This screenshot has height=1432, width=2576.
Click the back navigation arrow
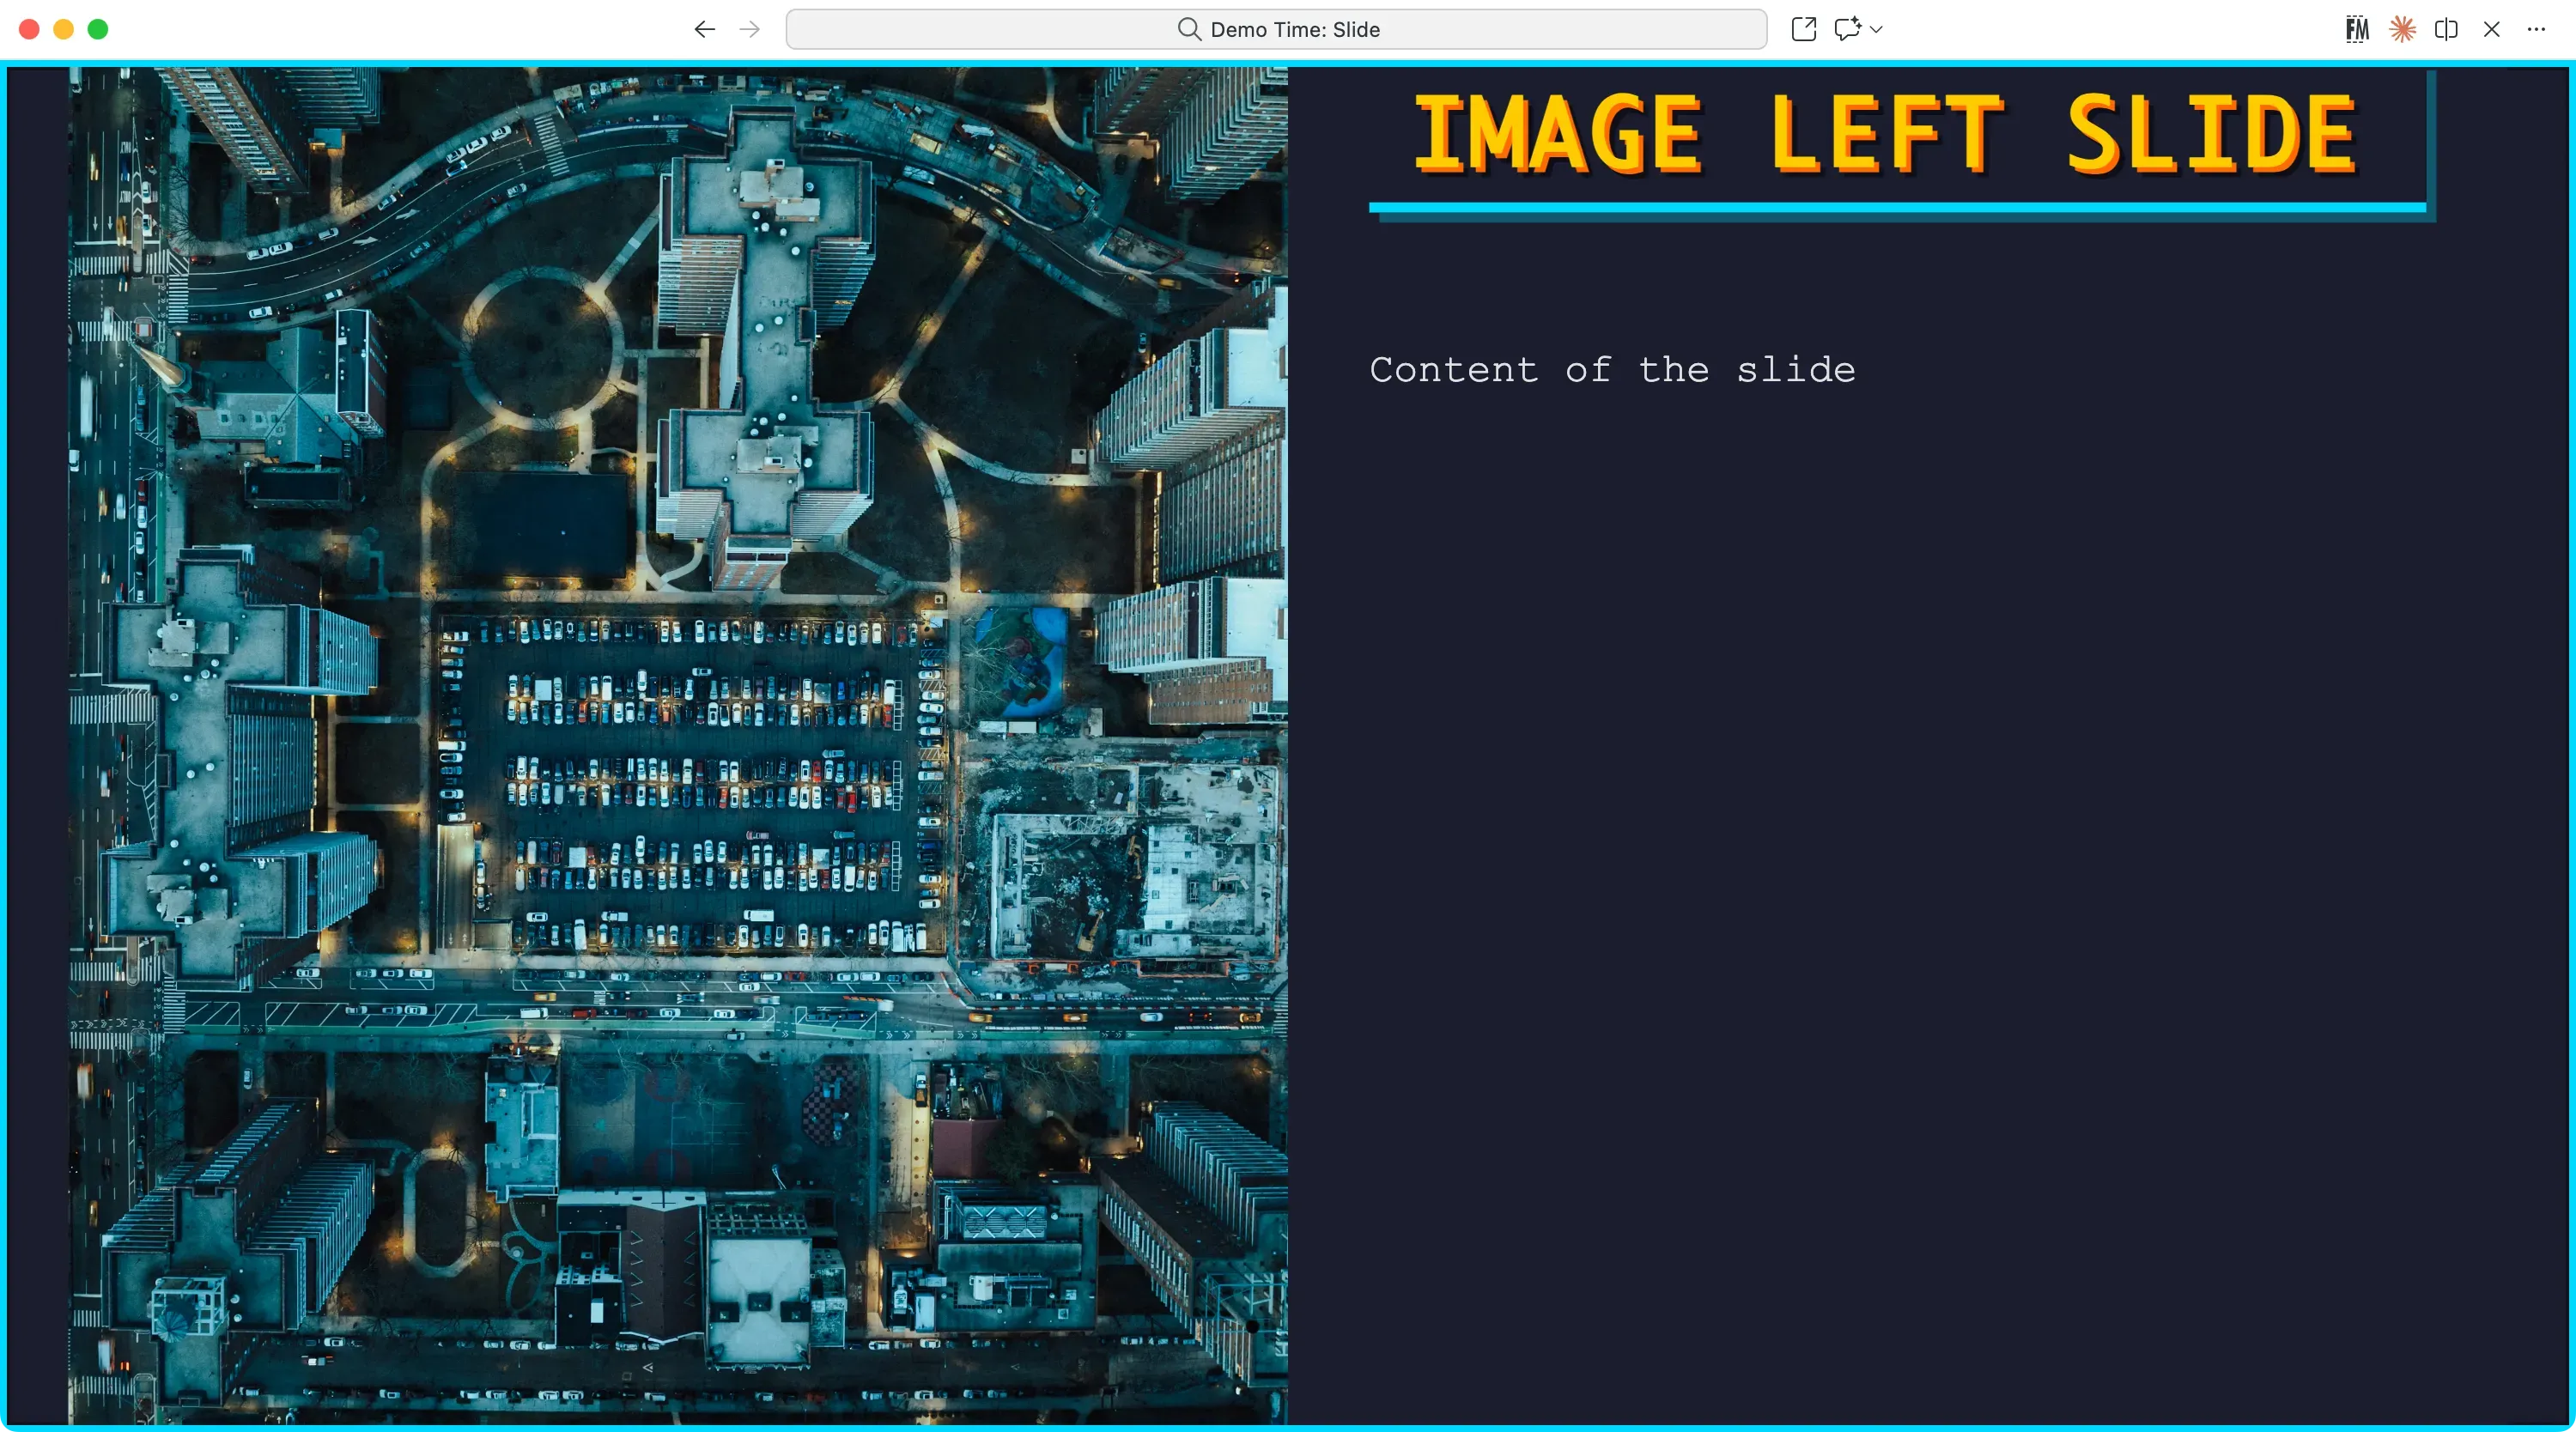(704, 29)
